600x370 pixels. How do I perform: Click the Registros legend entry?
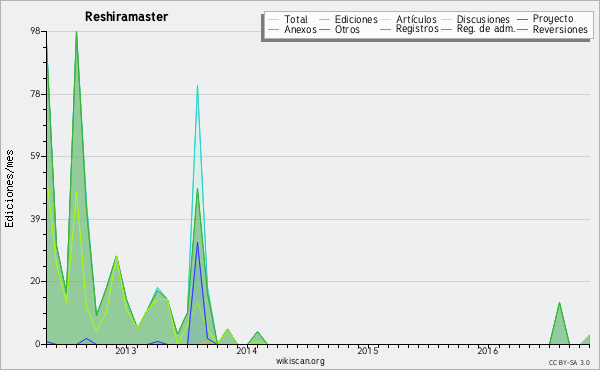tap(417, 29)
